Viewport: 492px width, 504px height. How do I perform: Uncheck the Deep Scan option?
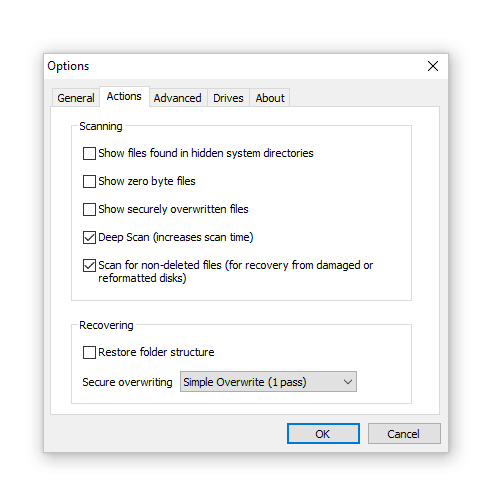(x=89, y=238)
